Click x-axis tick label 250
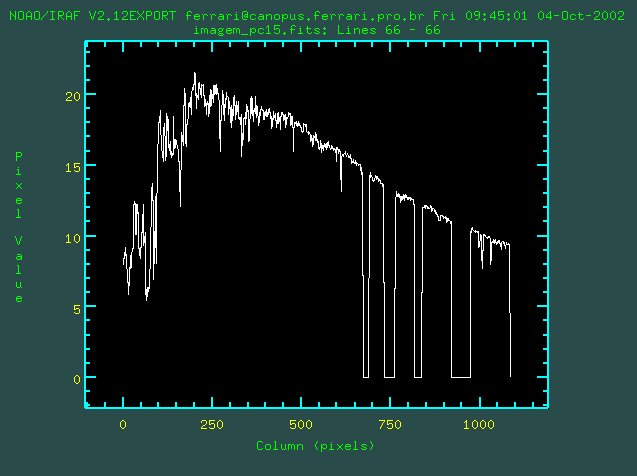 click(212, 425)
